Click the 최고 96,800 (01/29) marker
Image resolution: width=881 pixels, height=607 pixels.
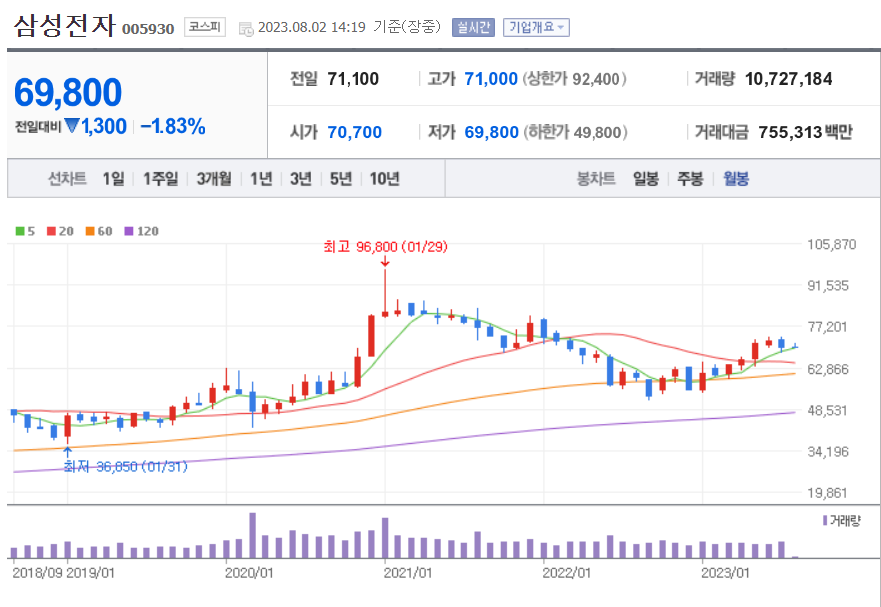pos(385,247)
